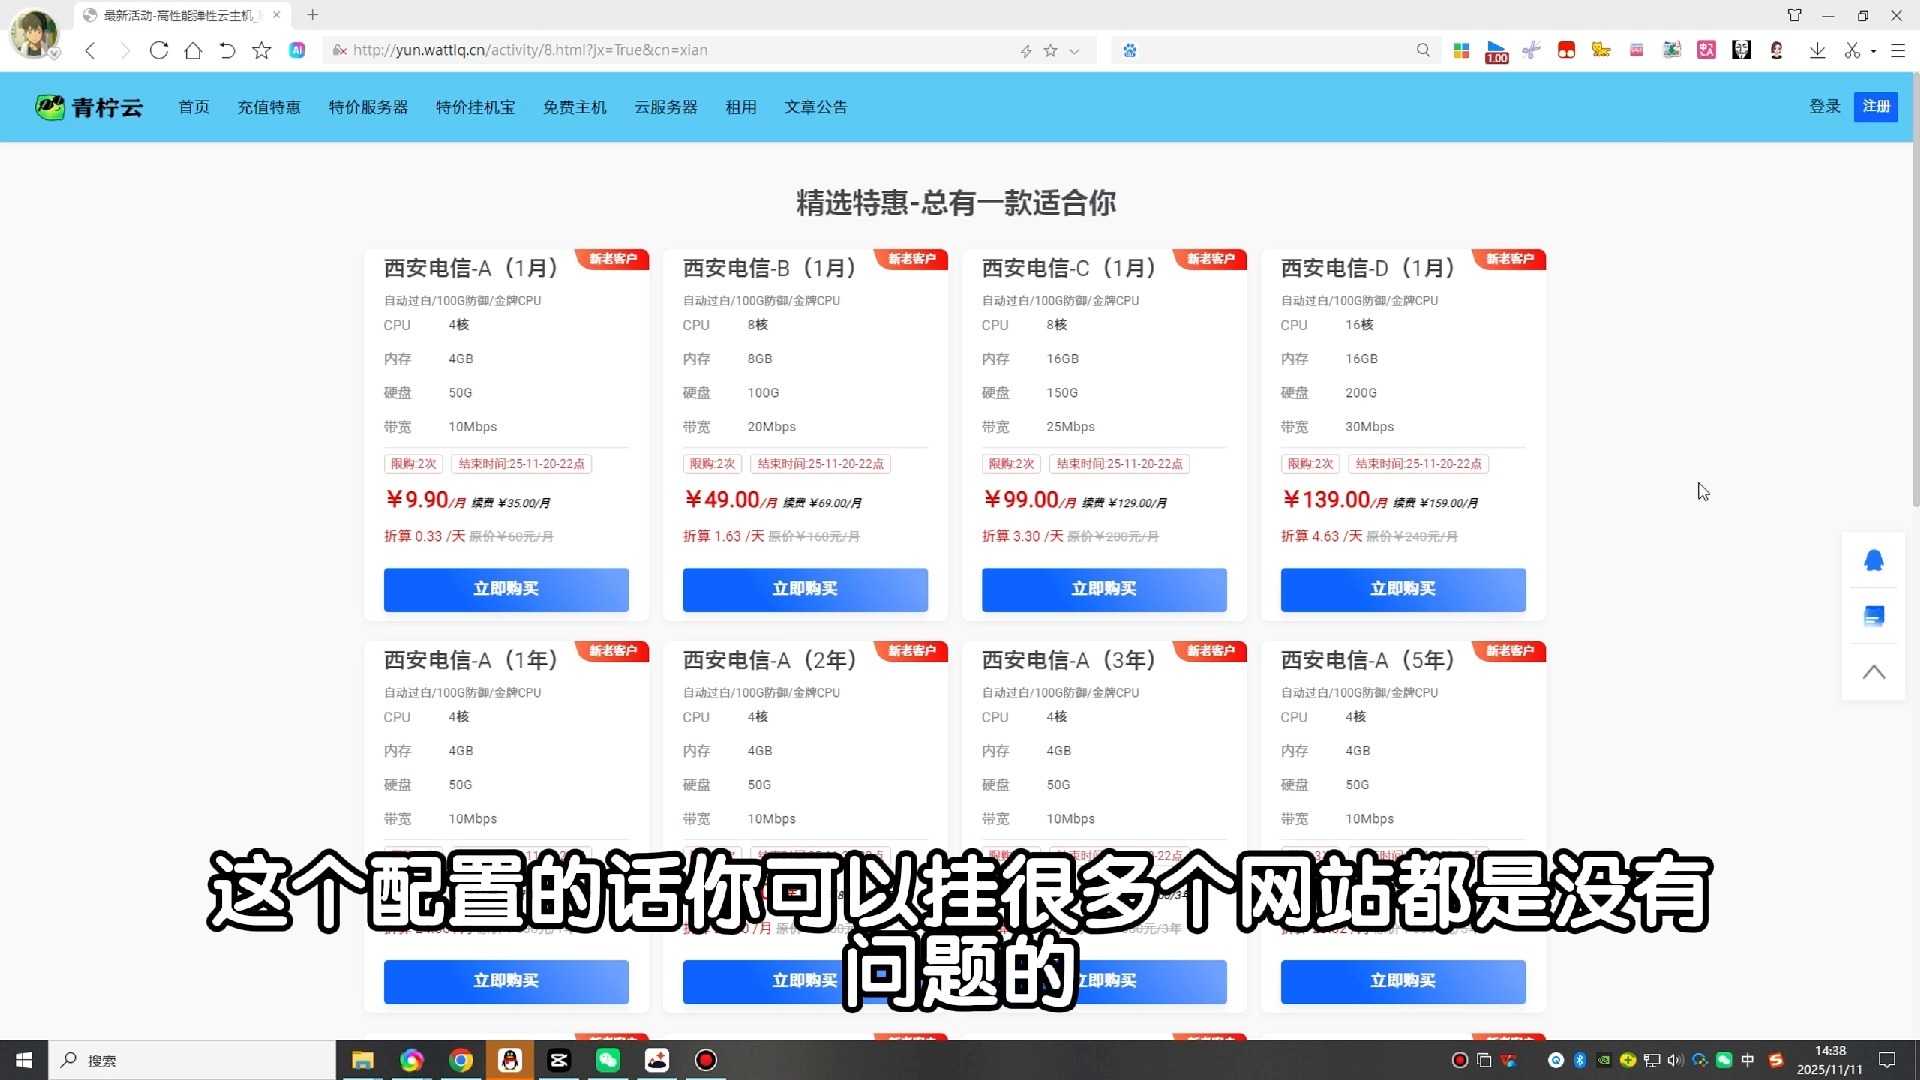Buy 西安电信-A (1年) with 立即购买
The image size is (1920, 1080).
point(506,981)
